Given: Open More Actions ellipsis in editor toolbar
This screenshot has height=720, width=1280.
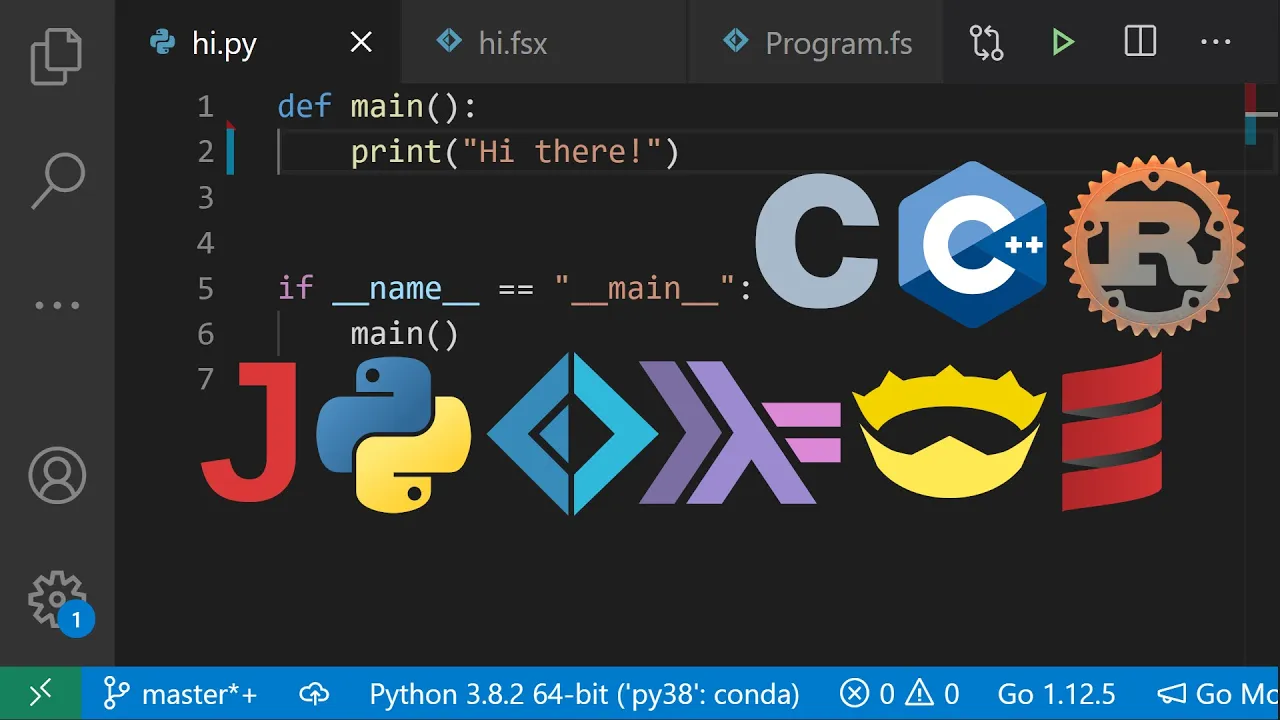Looking at the screenshot, I should (x=1216, y=42).
